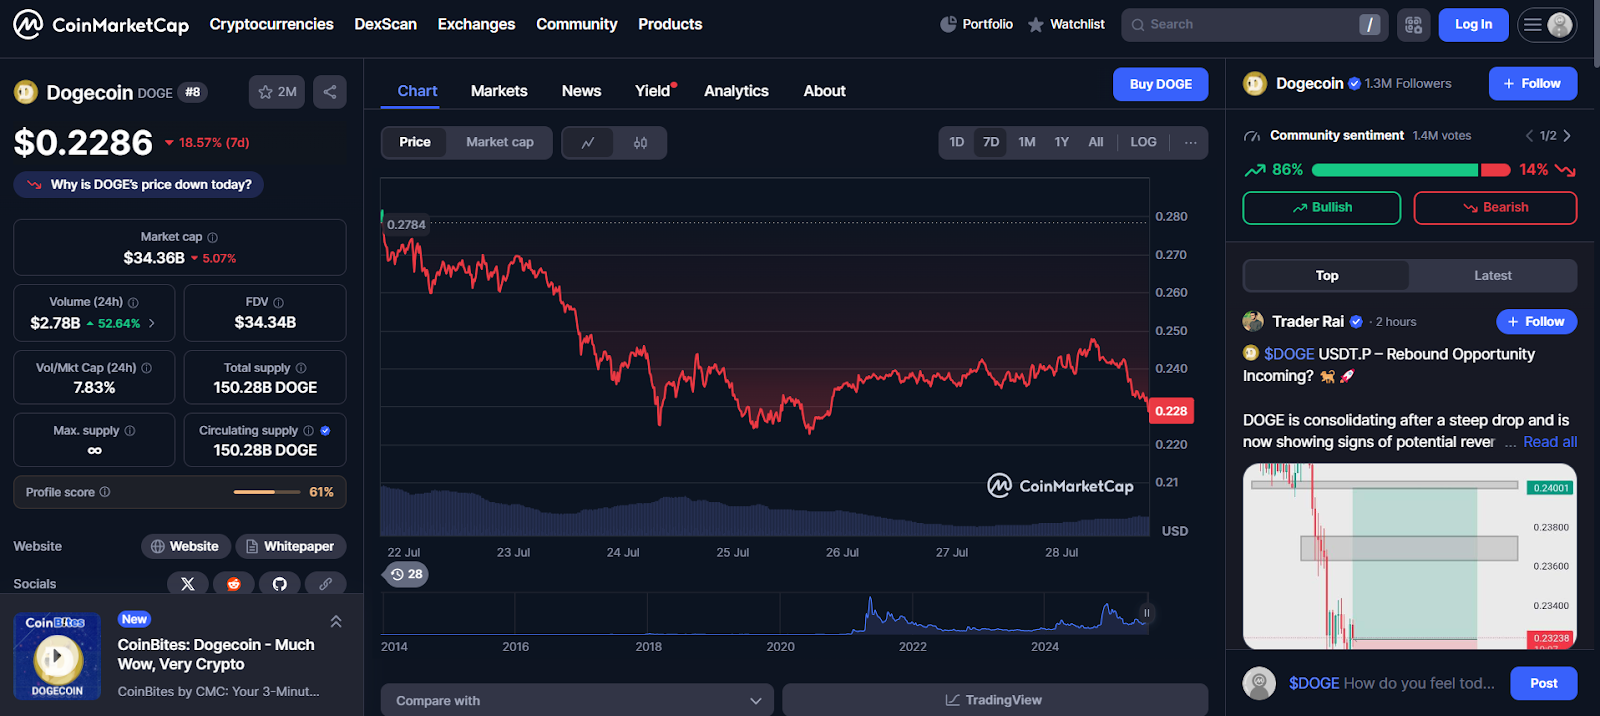Click the Profile score info icon
The width and height of the screenshot is (1600, 716).
pyautogui.click(x=105, y=492)
